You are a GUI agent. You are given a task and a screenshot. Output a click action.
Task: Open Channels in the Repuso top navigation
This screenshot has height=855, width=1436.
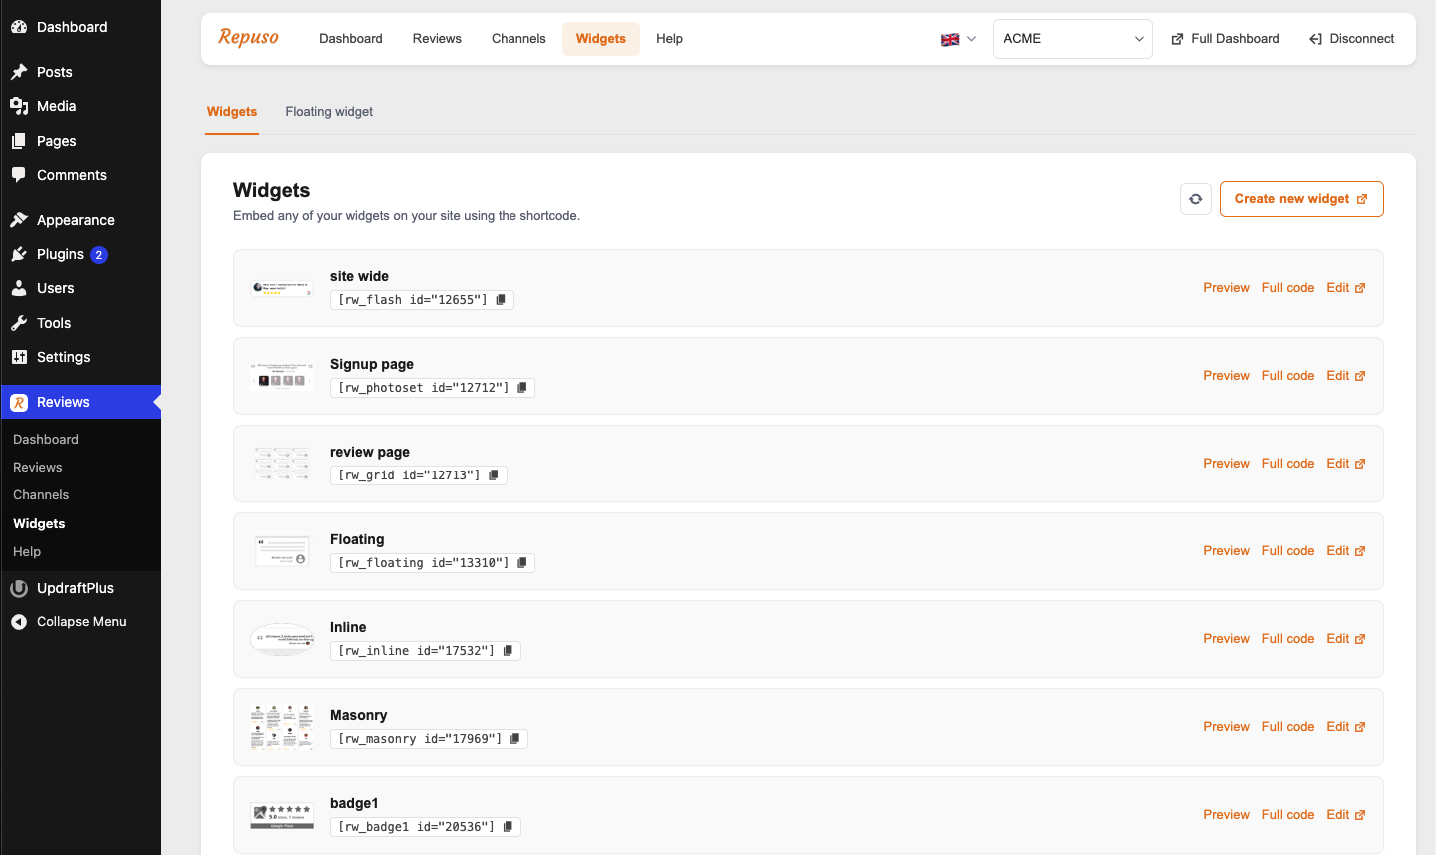pyautogui.click(x=519, y=39)
